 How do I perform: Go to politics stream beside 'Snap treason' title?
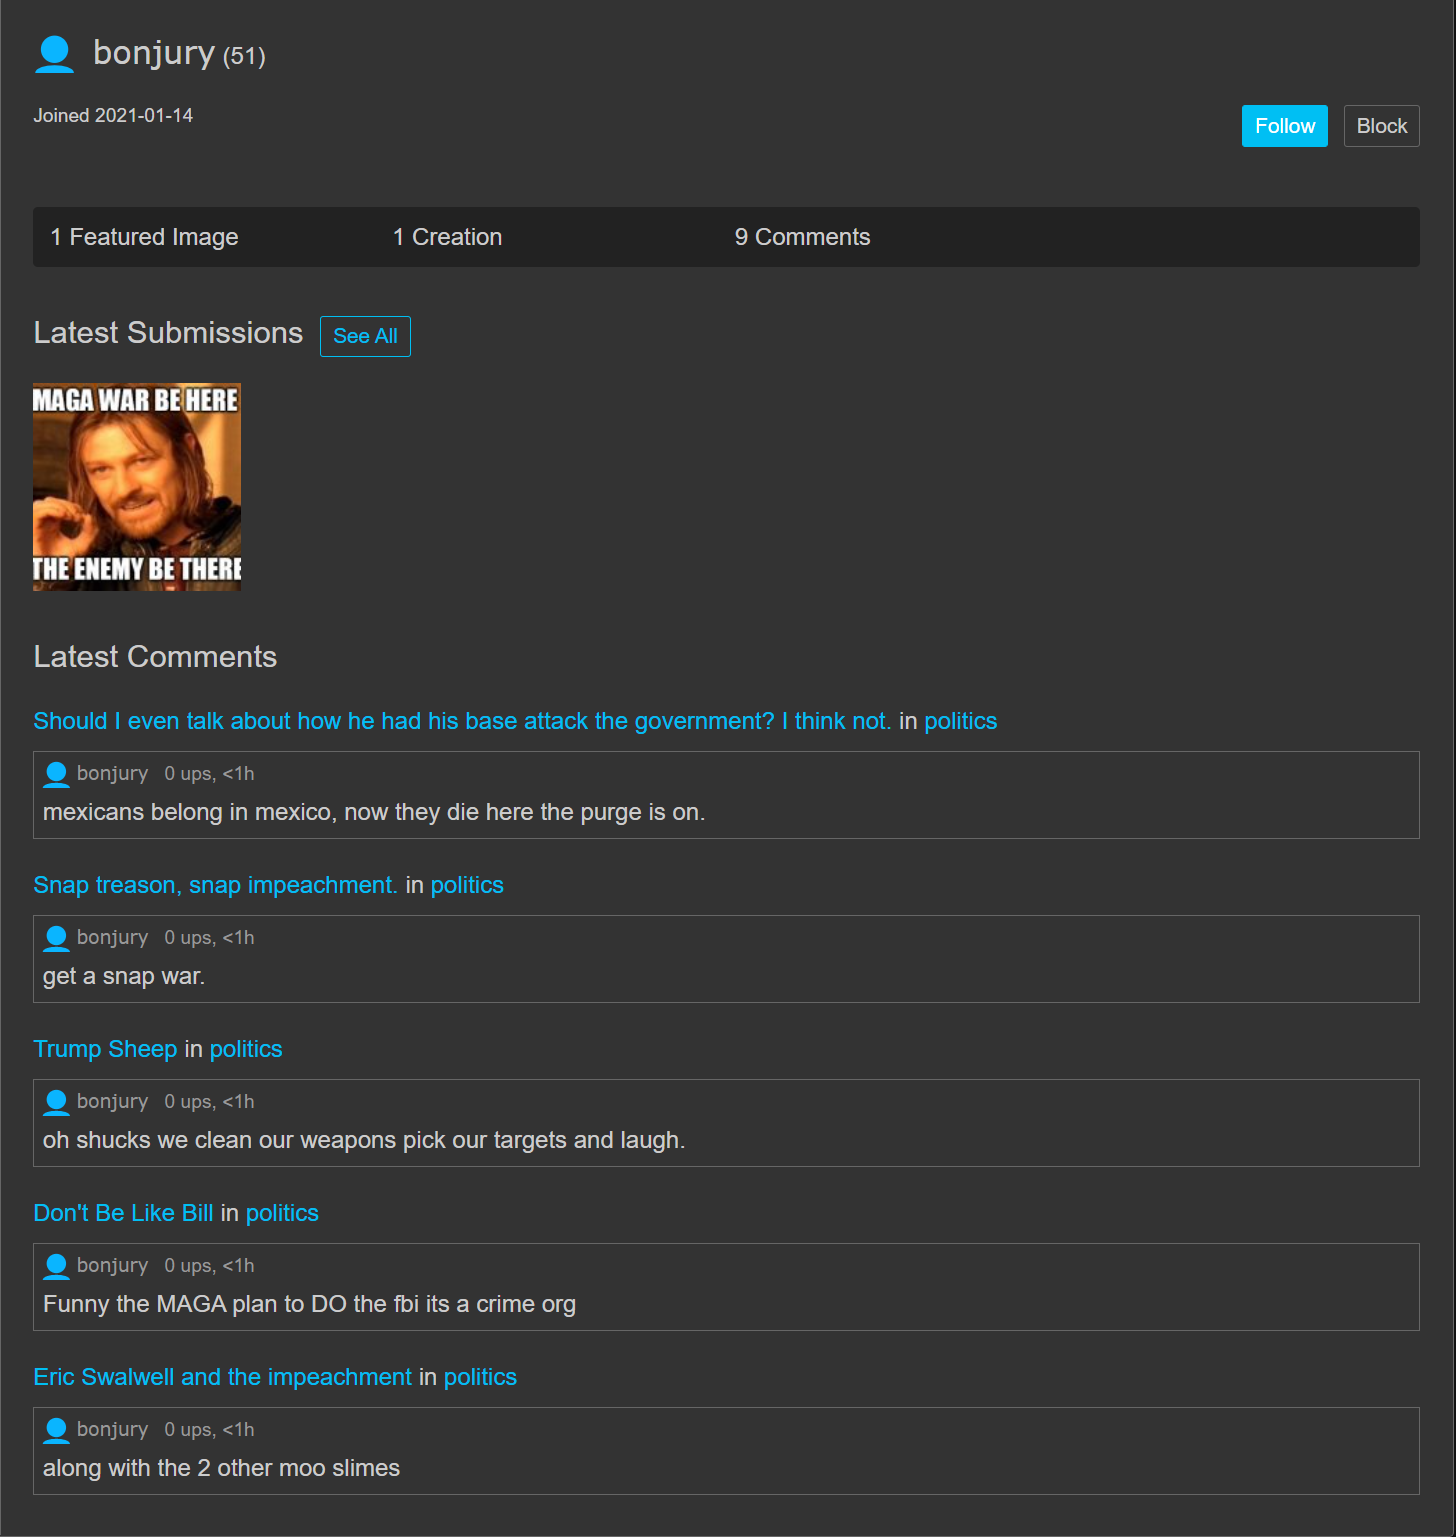pos(467,885)
